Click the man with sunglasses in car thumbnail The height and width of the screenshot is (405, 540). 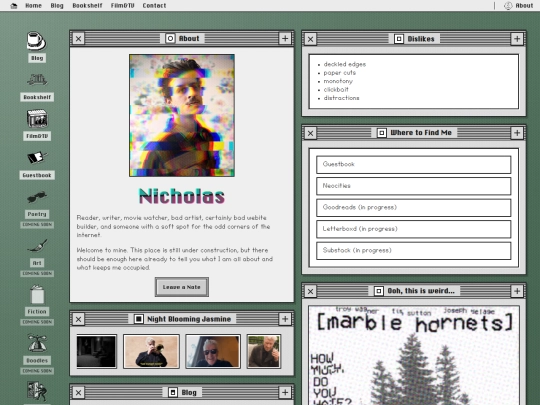[213, 351]
